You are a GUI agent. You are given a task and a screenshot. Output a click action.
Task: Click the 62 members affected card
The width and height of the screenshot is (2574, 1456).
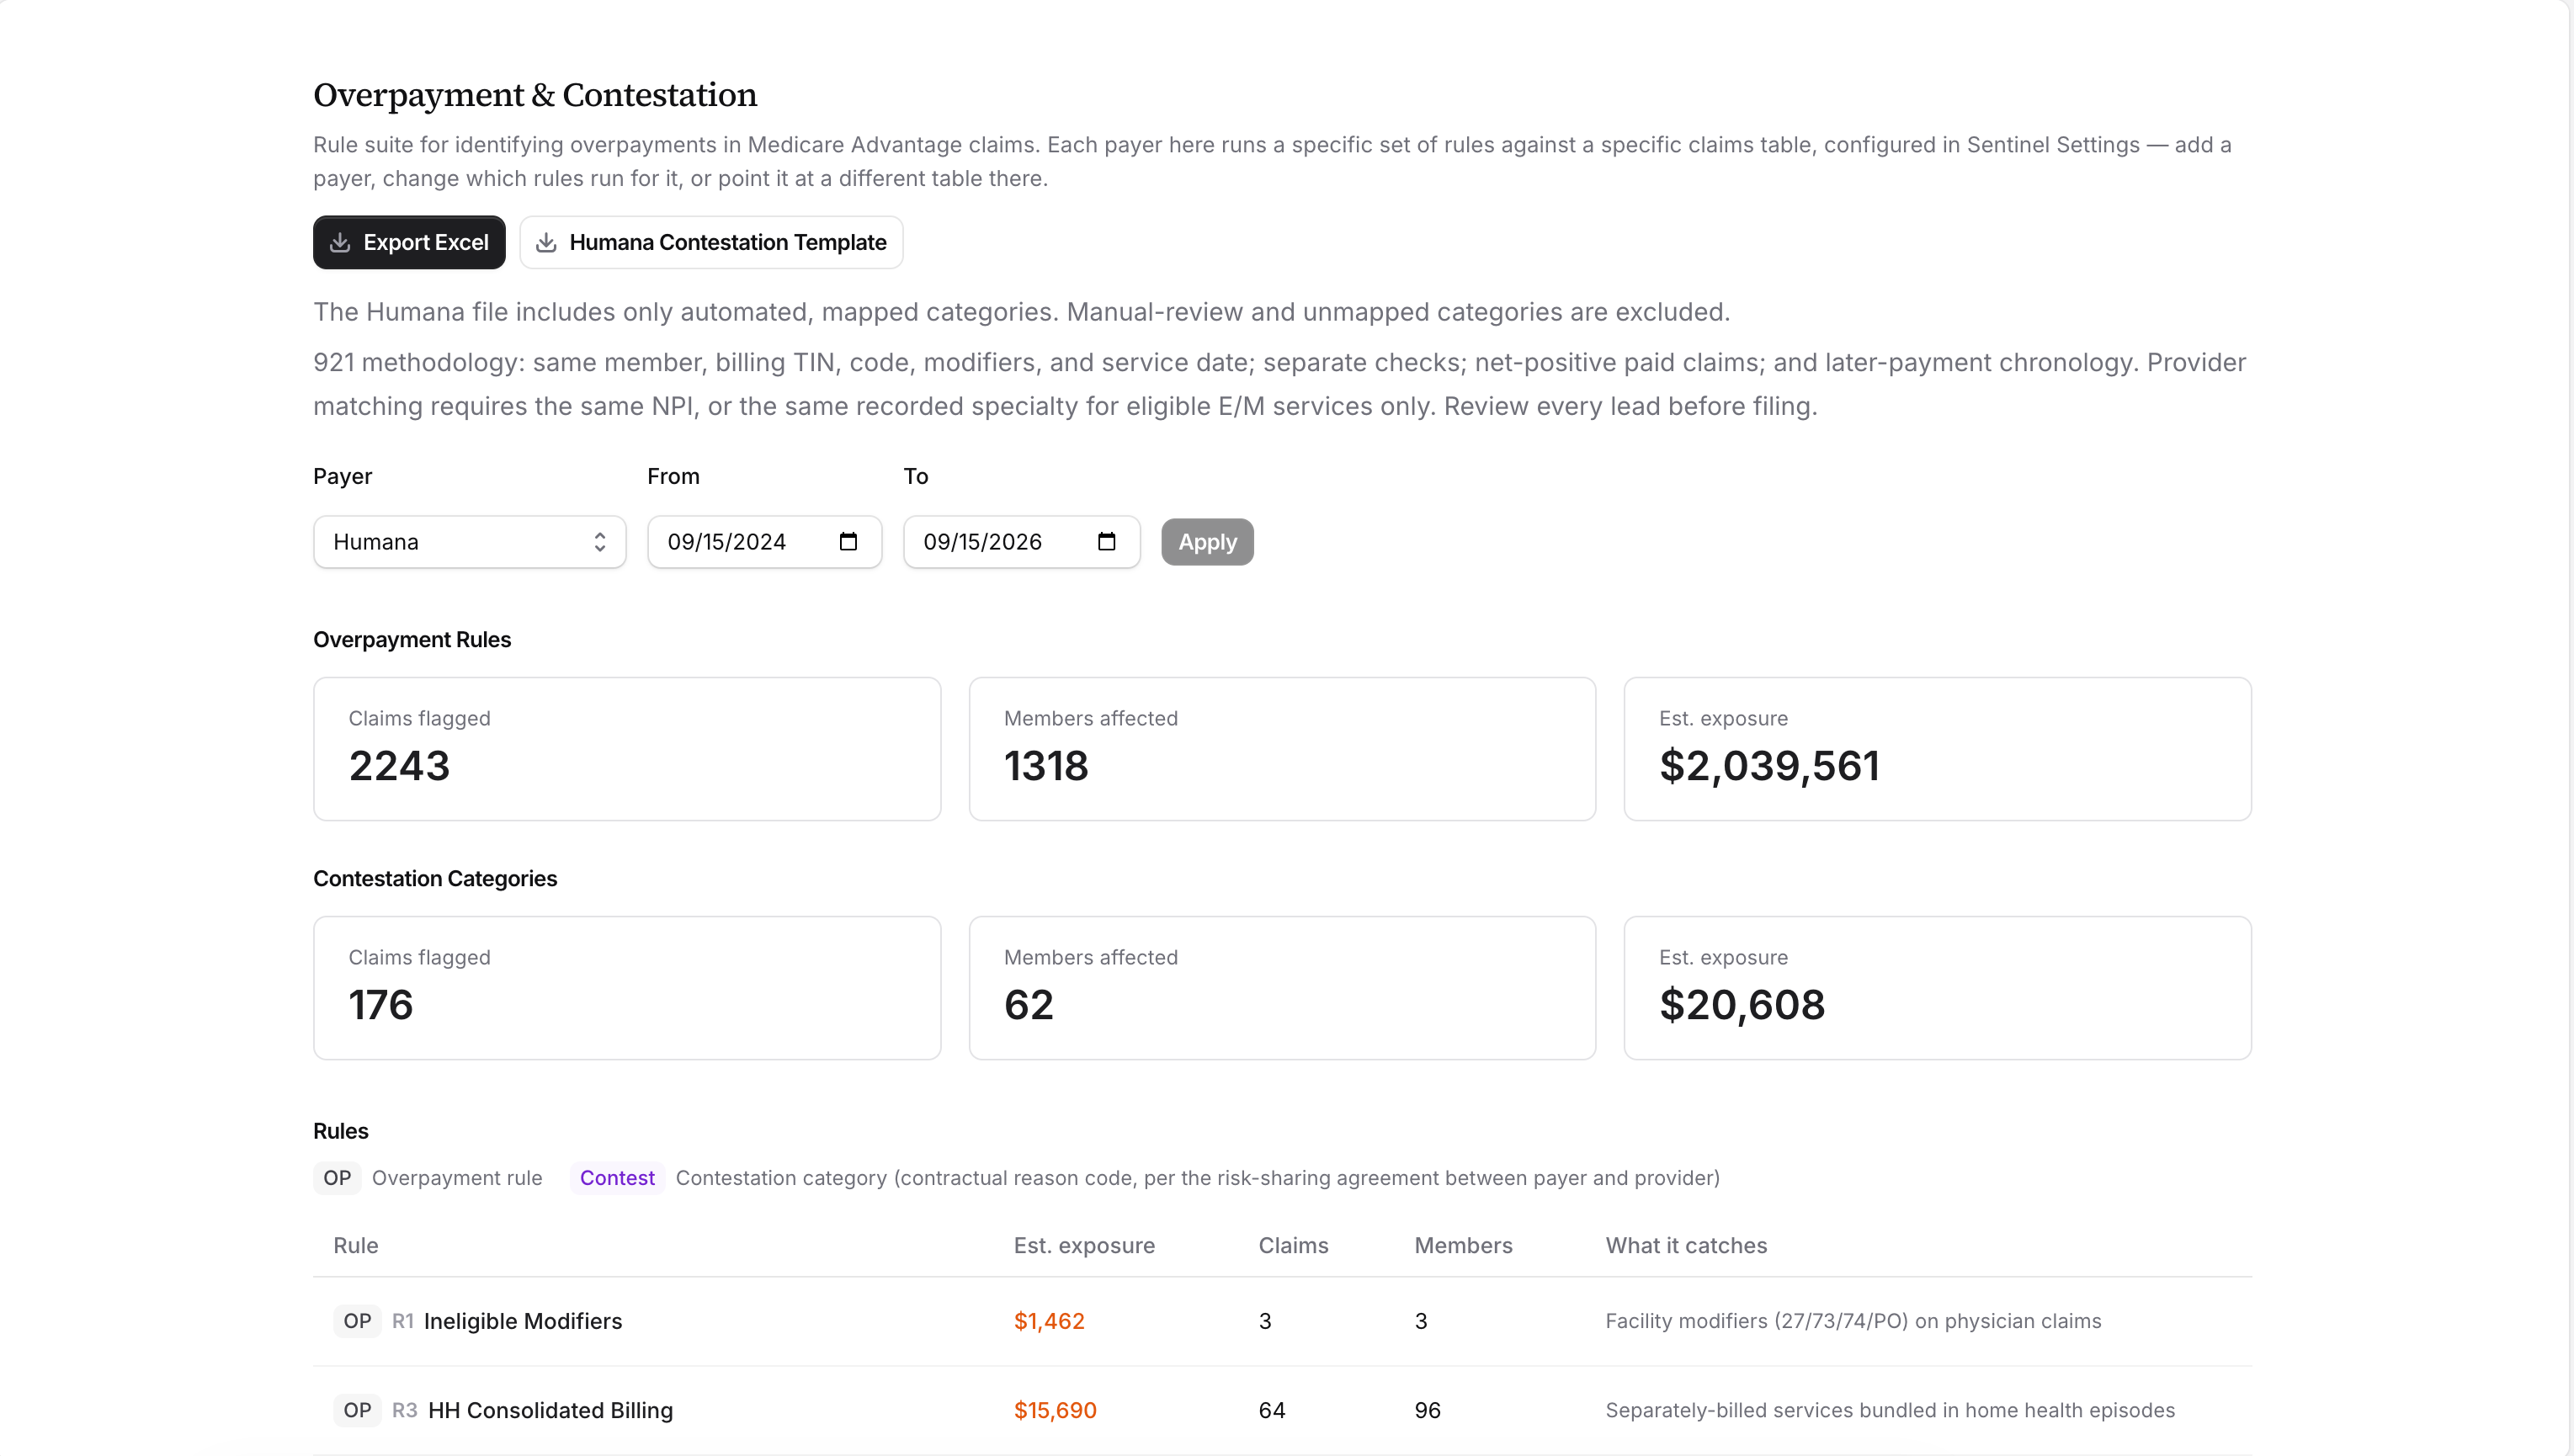point(1282,988)
